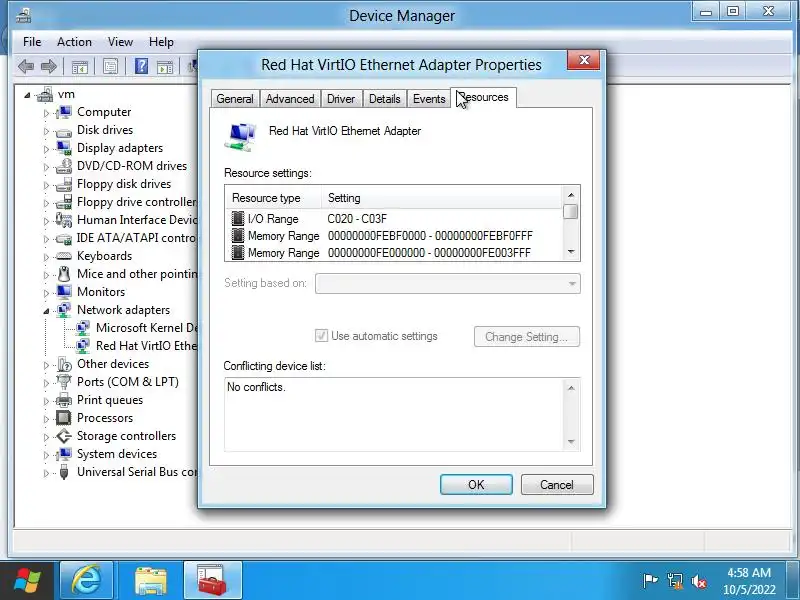Open the View menu
The width and height of the screenshot is (800, 600).
[120, 42]
